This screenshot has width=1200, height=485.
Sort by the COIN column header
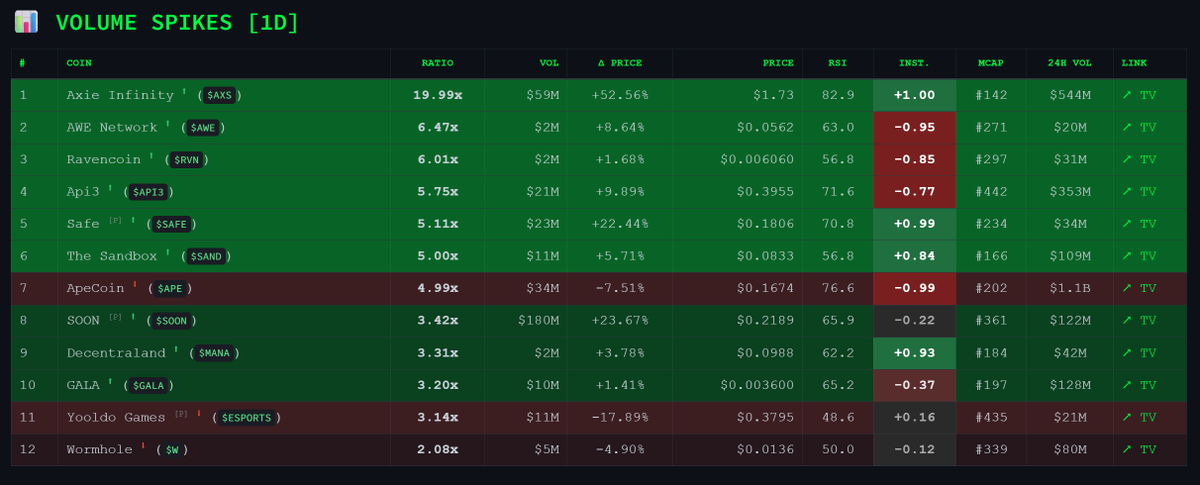79,63
